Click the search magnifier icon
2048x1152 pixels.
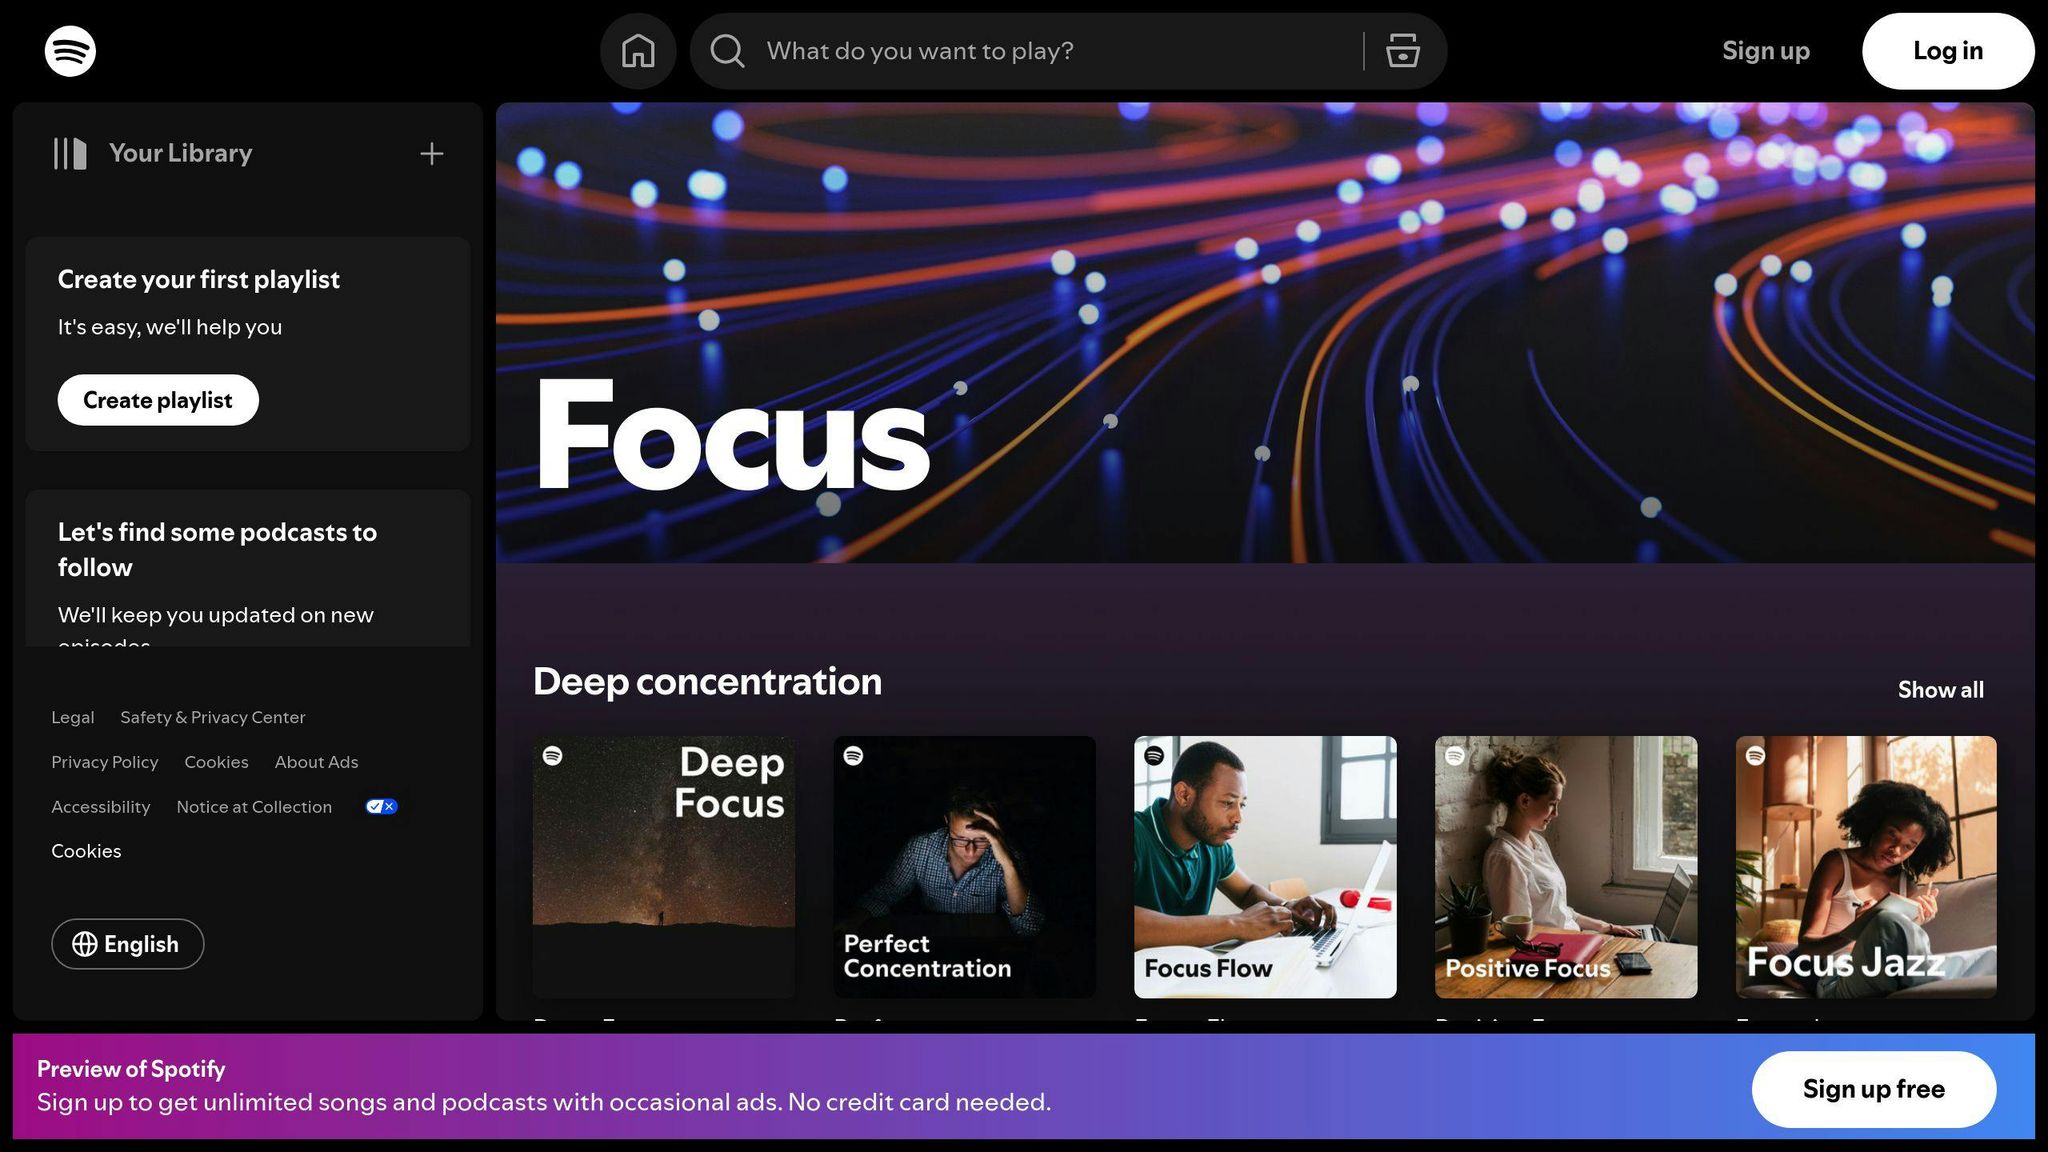[x=726, y=50]
